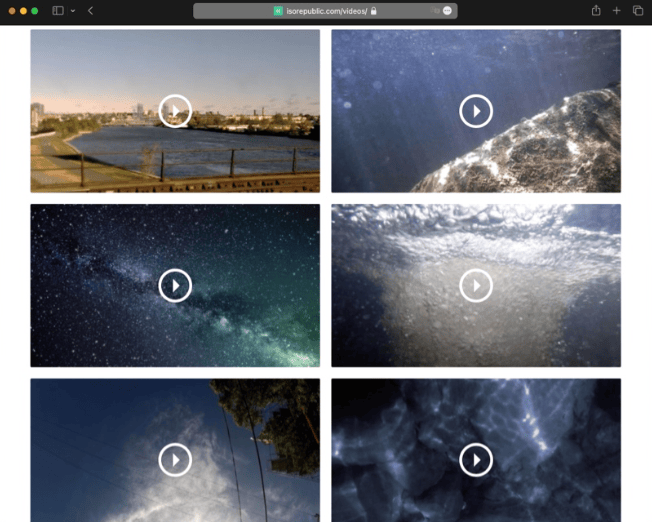Play the Milky Way starry sky video
Screen dimensions: 652x522
point(175,286)
